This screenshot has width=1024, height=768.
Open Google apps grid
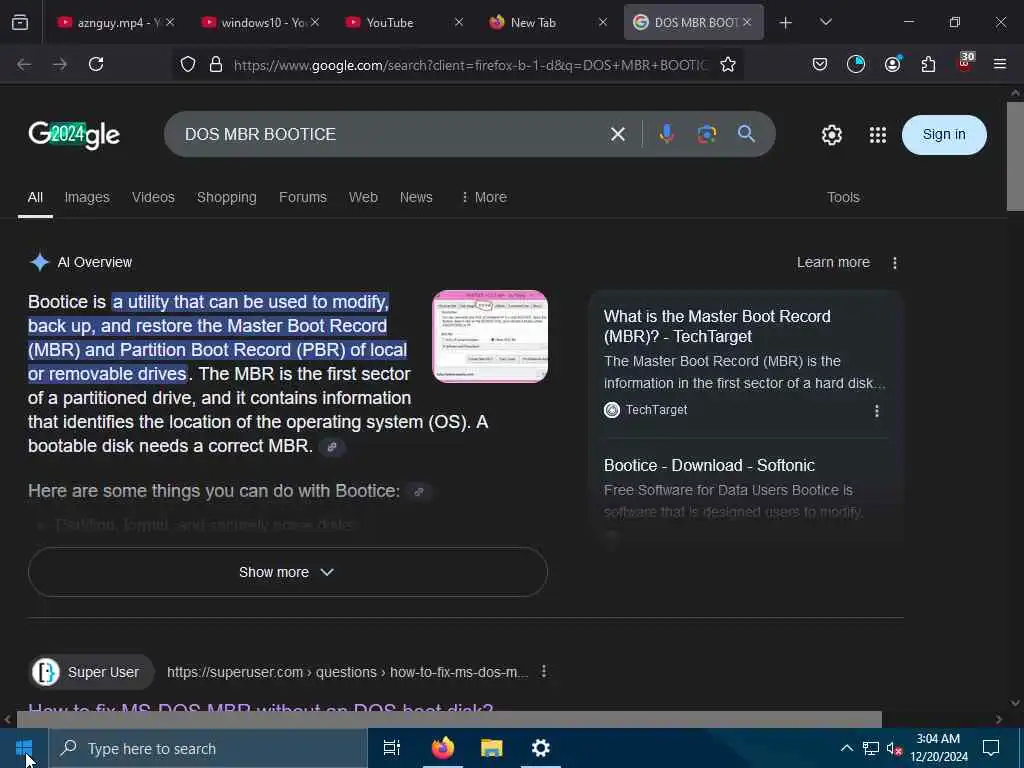coord(878,135)
